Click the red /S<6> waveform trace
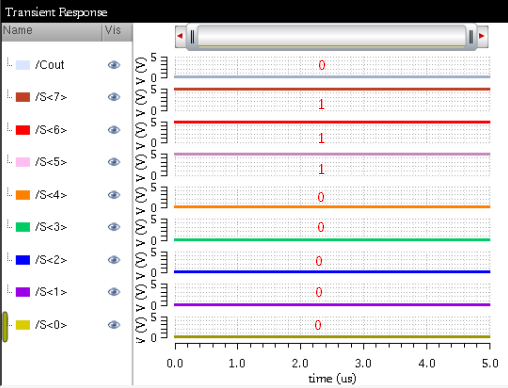This screenshot has height=388, width=508. coord(332,122)
